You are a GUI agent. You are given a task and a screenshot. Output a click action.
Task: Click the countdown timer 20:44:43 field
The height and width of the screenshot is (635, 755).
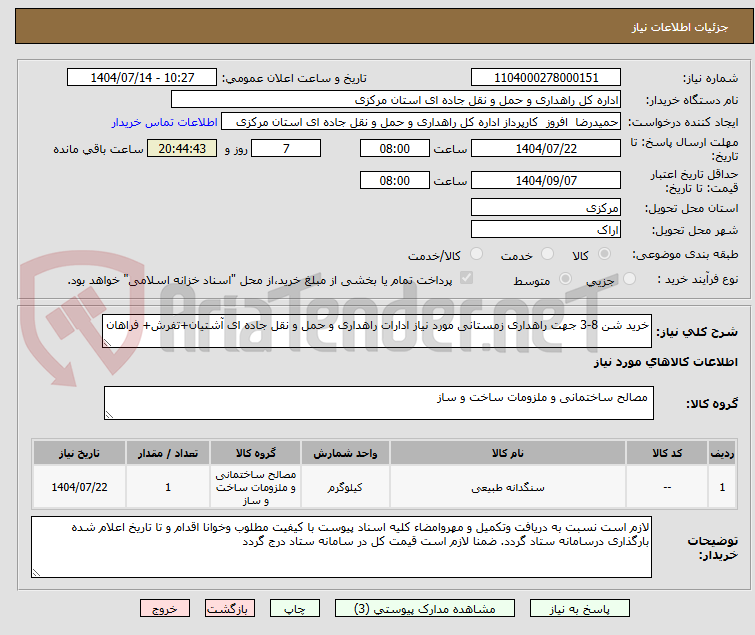pyautogui.click(x=182, y=148)
